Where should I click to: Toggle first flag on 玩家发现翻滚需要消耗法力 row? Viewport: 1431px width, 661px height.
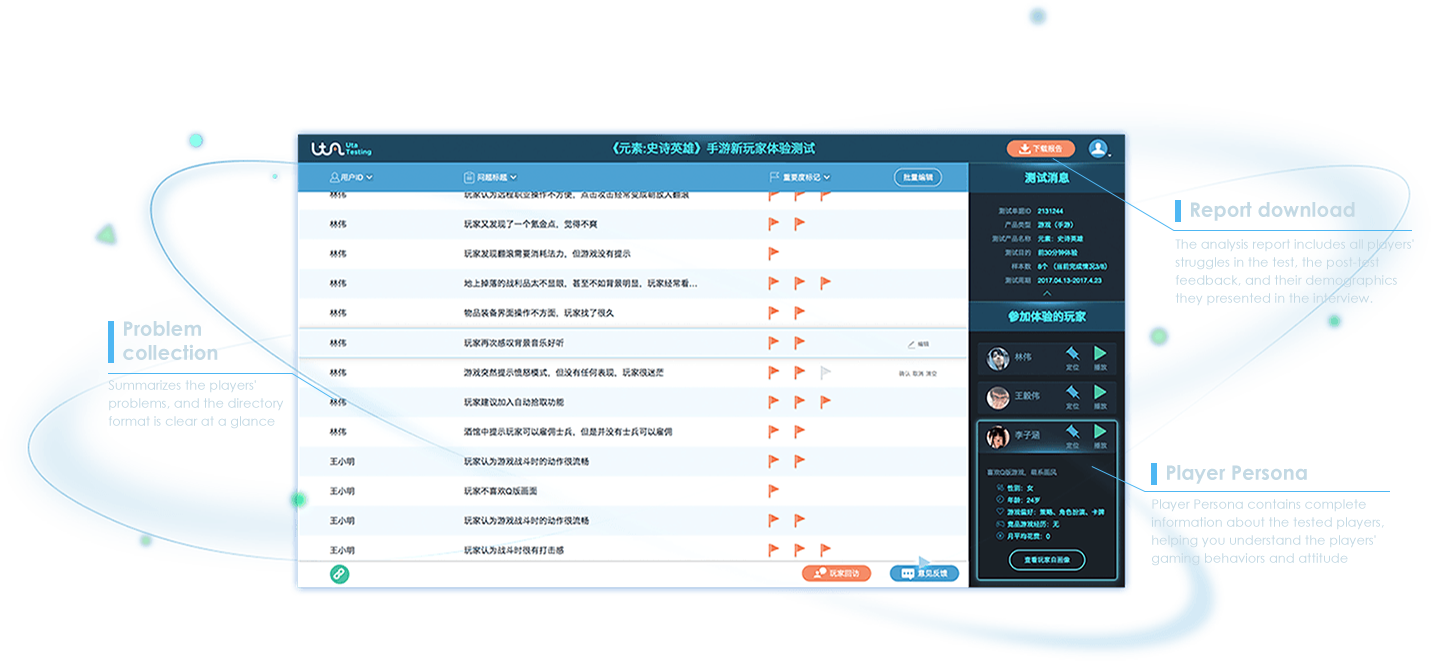tap(773, 254)
